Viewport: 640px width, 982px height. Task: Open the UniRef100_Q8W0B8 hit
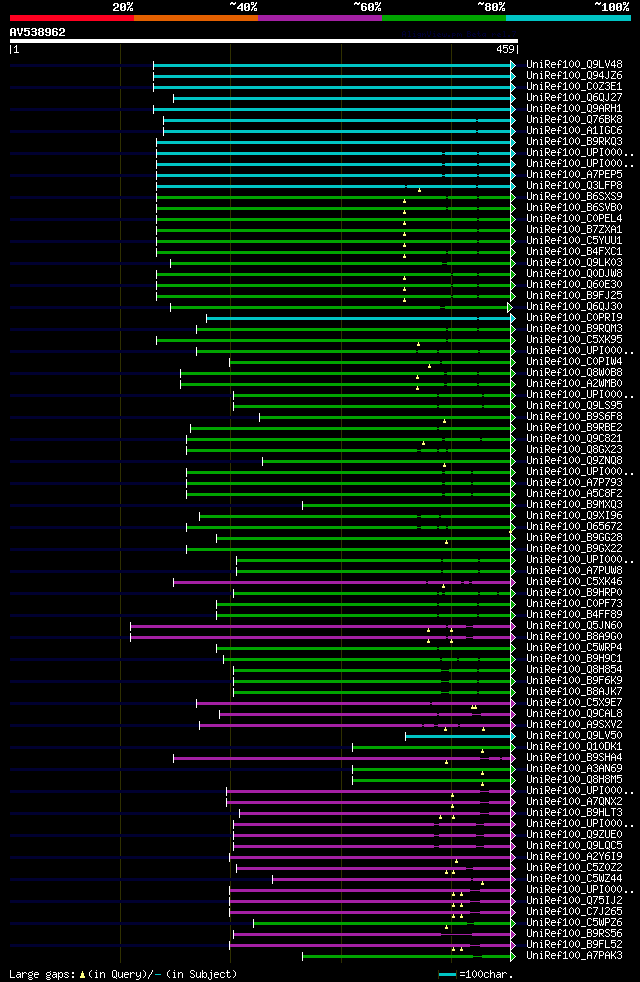574,373
